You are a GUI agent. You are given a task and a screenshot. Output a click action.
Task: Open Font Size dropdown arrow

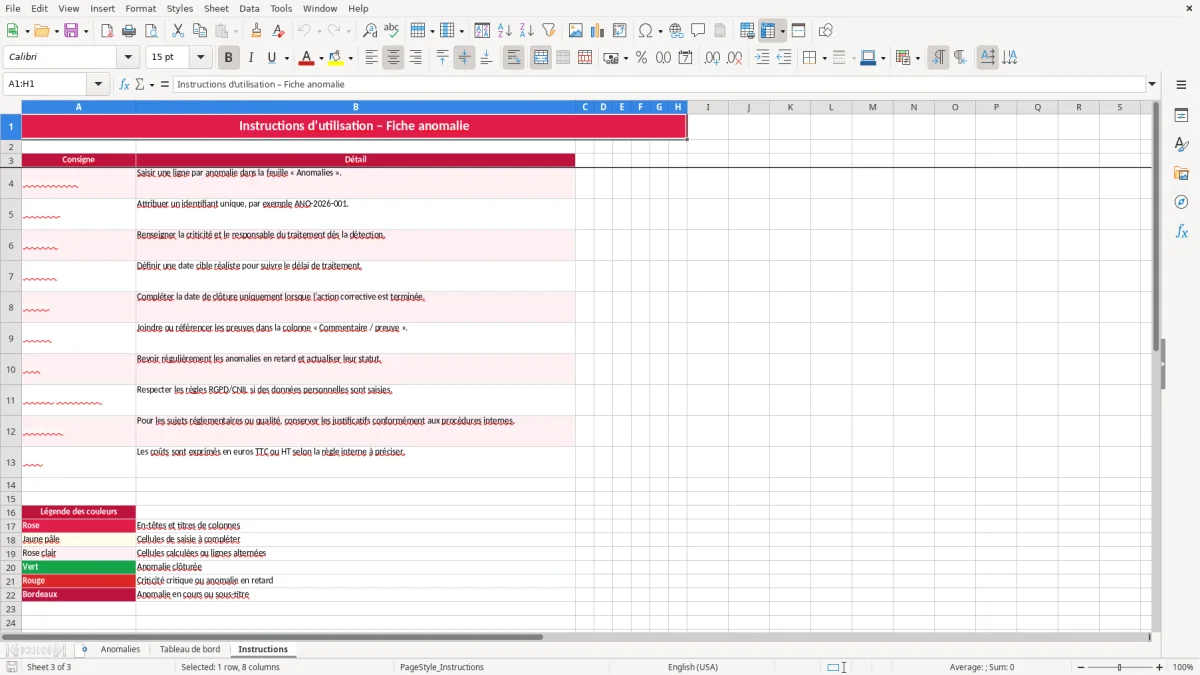tap(201, 58)
